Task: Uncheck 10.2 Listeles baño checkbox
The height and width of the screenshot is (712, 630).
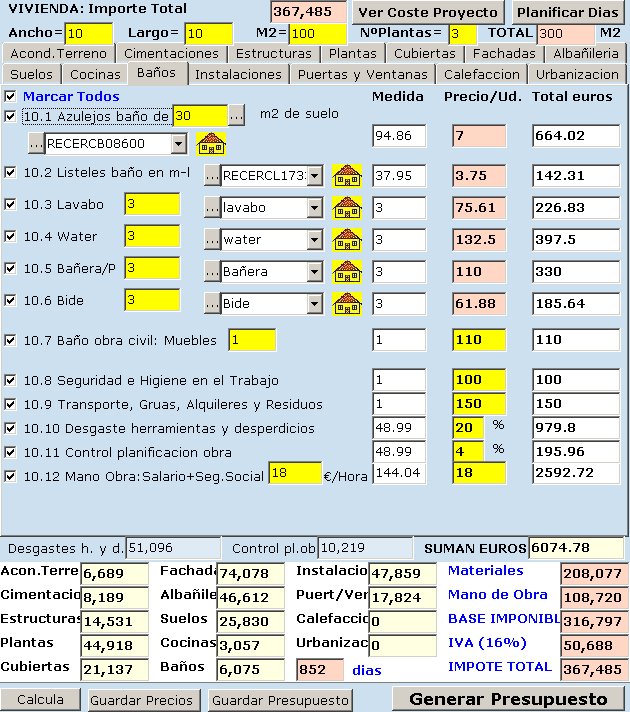Action: (x=10, y=173)
